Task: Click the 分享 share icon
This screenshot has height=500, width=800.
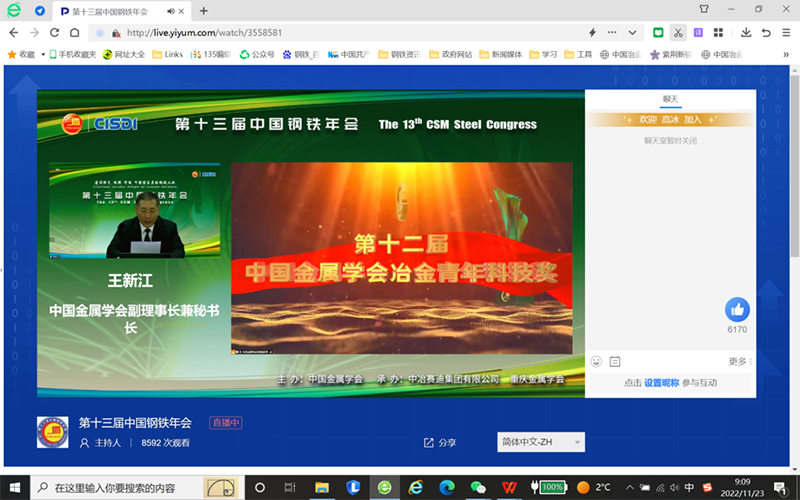Action: click(x=429, y=442)
